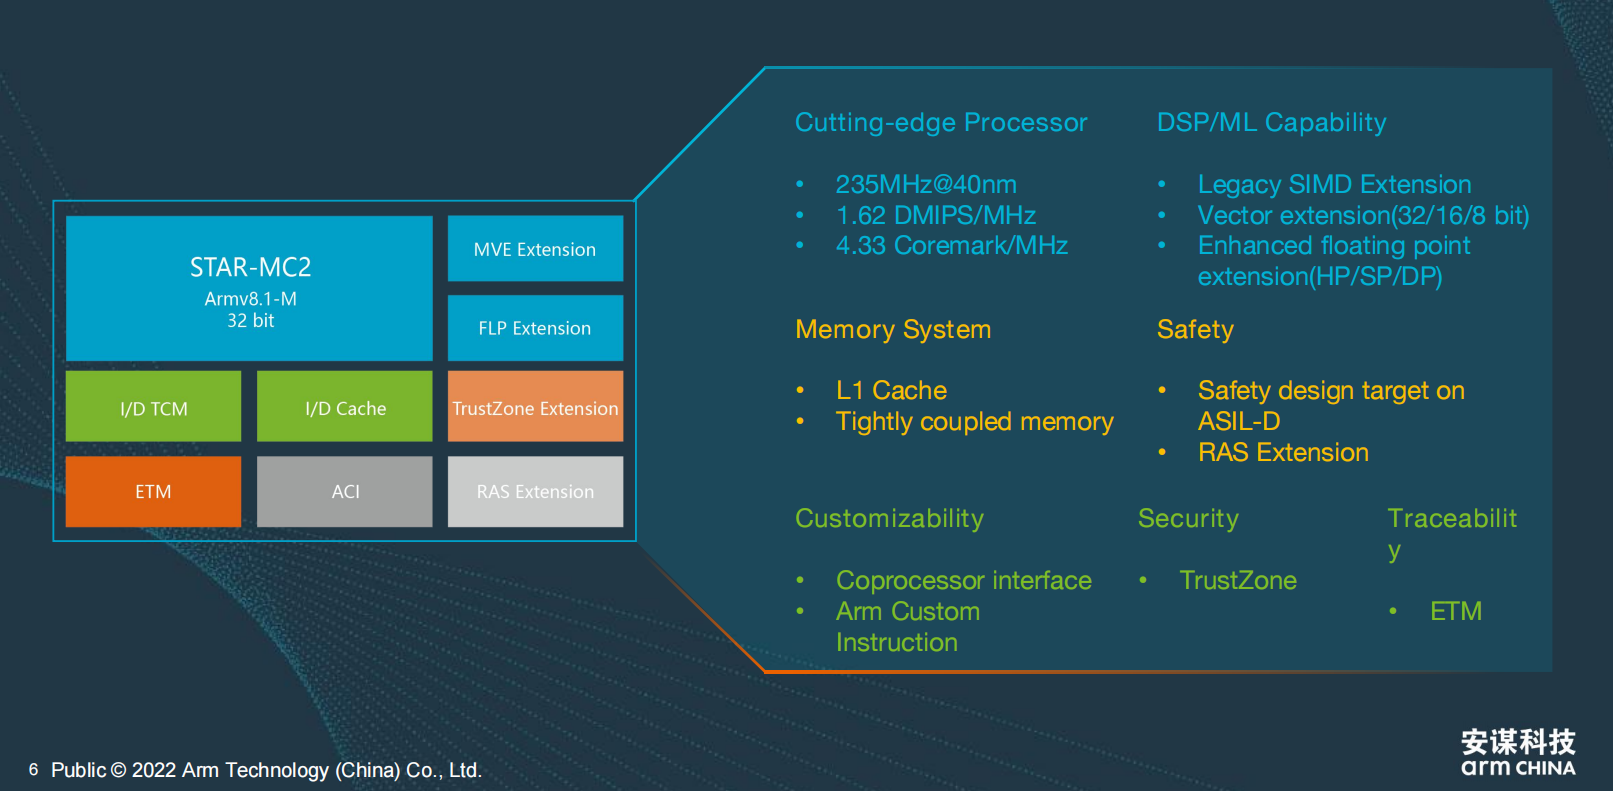
Task: Click the Cutting-edge Processor heading
Action: (940, 122)
